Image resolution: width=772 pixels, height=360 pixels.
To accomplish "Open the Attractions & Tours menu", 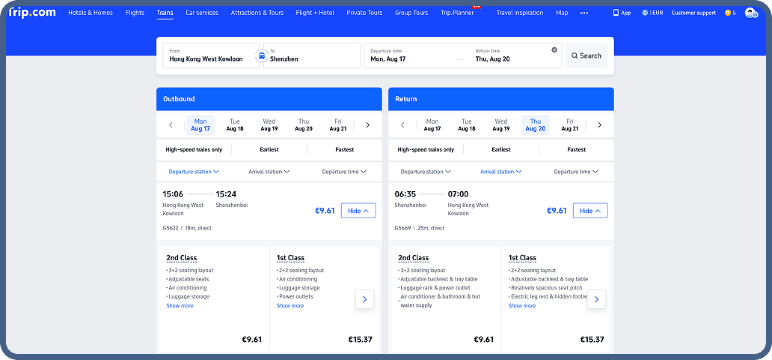I will point(257,13).
